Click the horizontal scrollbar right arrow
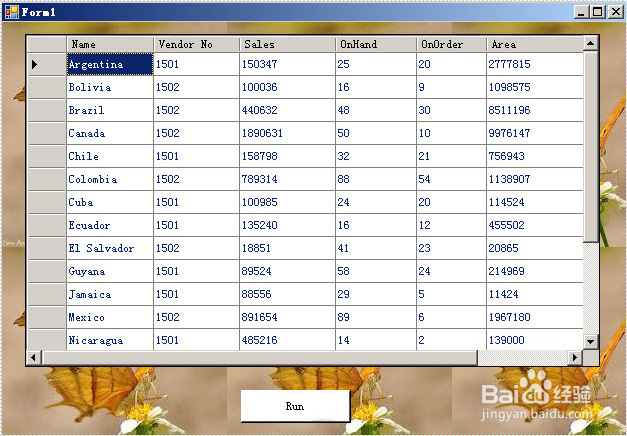The width and height of the screenshot is (627, 436). pyautogui.click(x=575, y=357)
